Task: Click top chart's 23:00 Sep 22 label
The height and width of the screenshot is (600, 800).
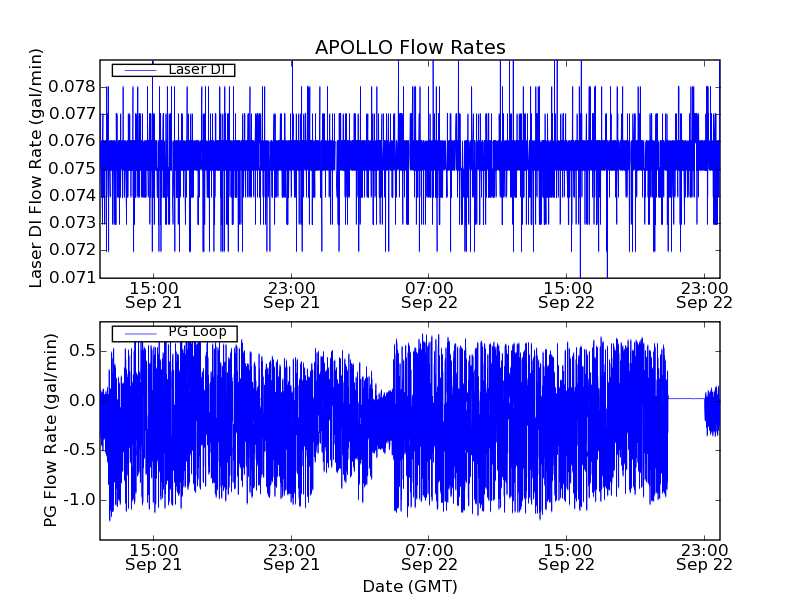Action: [x=704, y=296]
